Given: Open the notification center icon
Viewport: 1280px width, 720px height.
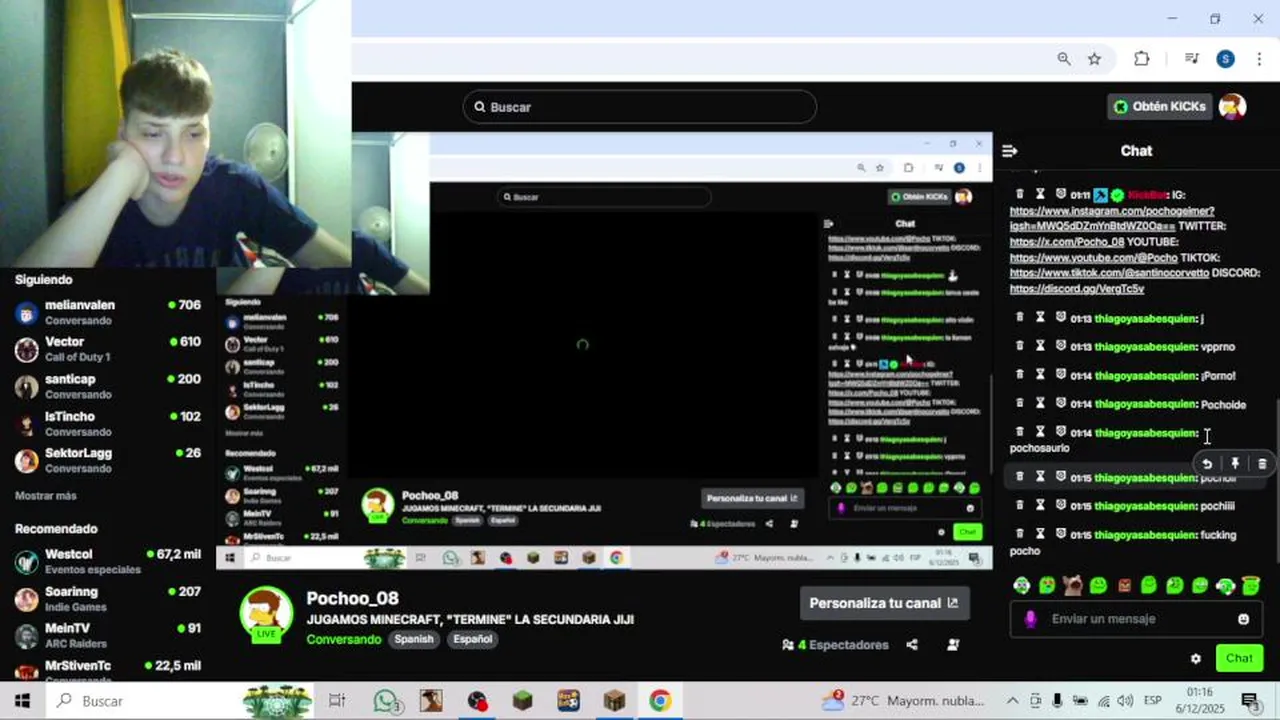Looking at the screenshot, I should click(x=1249, y=701).
